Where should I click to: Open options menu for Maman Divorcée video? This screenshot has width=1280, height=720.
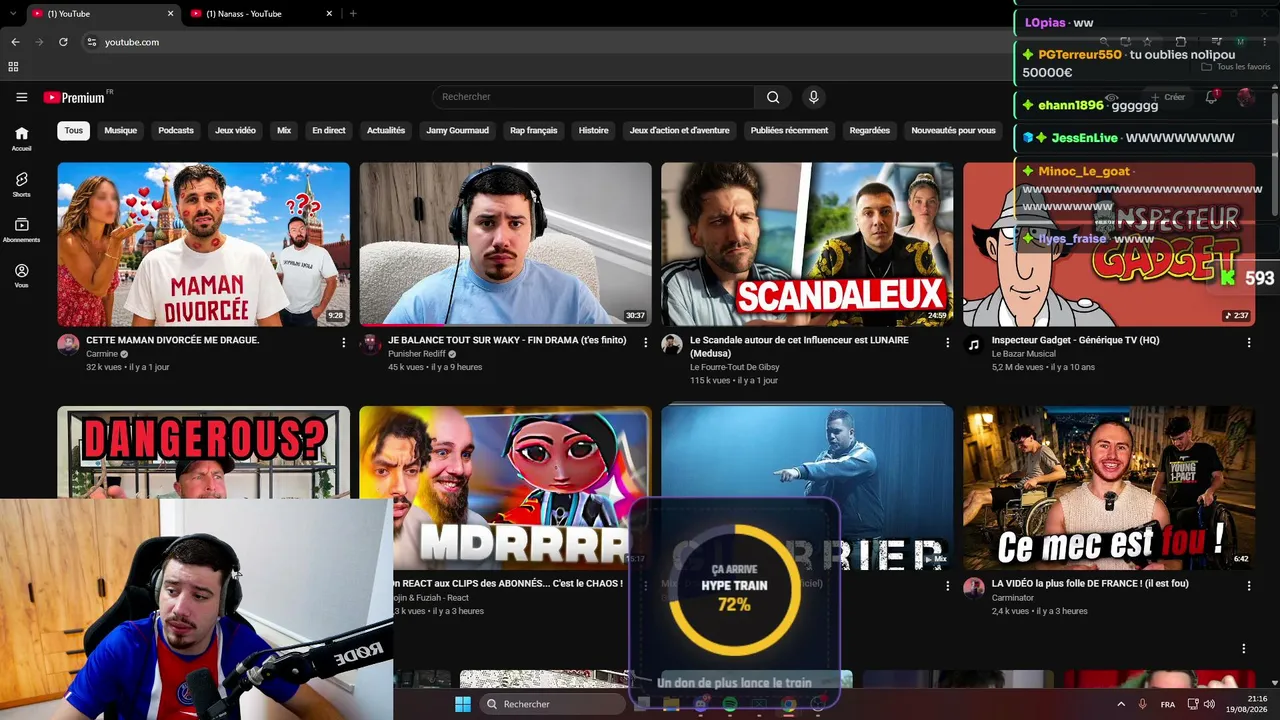344,342
